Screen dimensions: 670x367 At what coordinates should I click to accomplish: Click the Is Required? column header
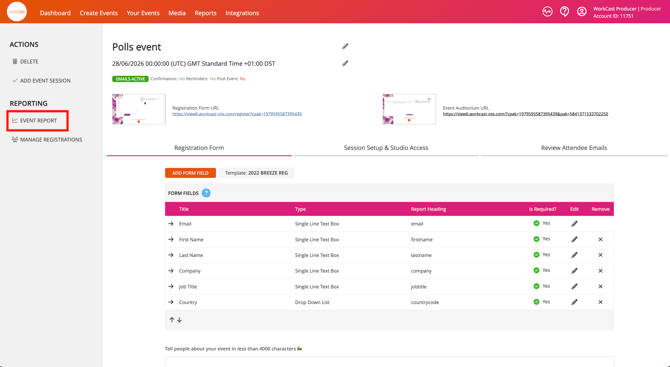point(543,209)
